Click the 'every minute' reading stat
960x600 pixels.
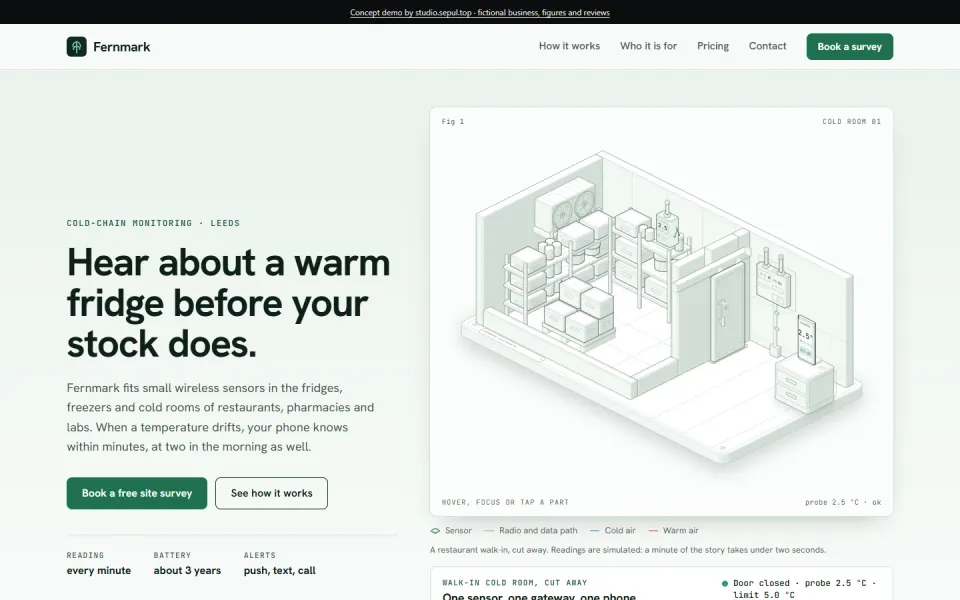(99, 571)
